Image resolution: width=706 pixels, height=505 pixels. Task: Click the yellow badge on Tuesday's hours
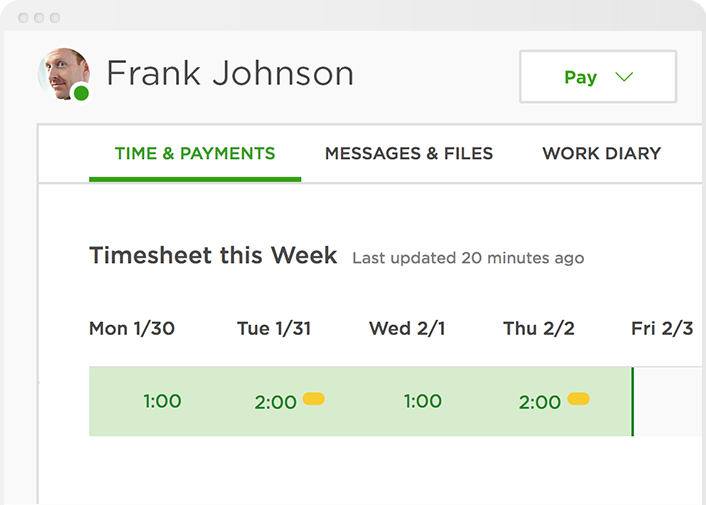313,399
